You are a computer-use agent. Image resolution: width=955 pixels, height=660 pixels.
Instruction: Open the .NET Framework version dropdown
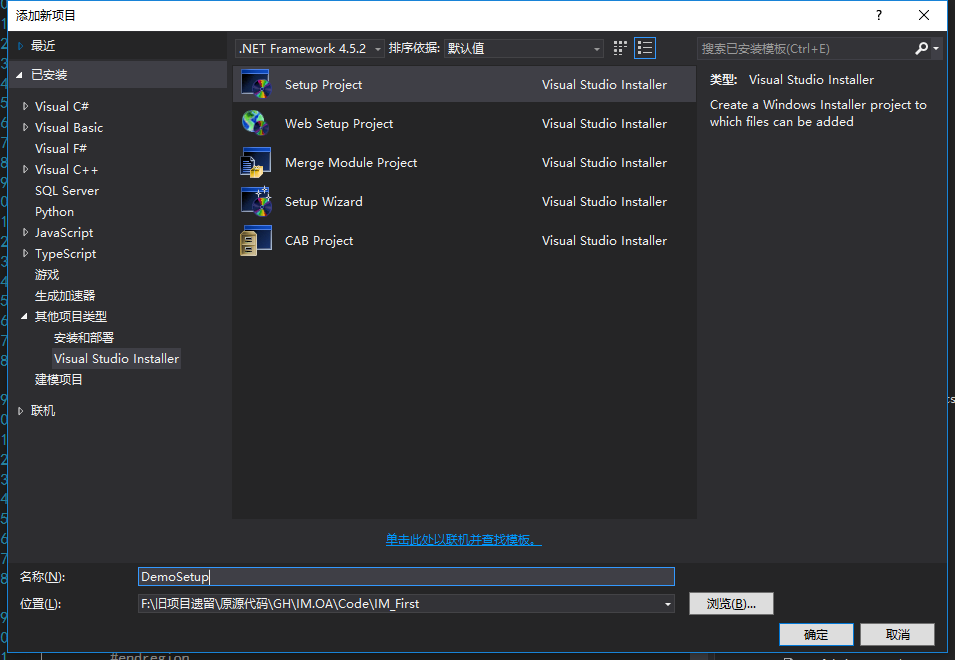click(310, 48)
